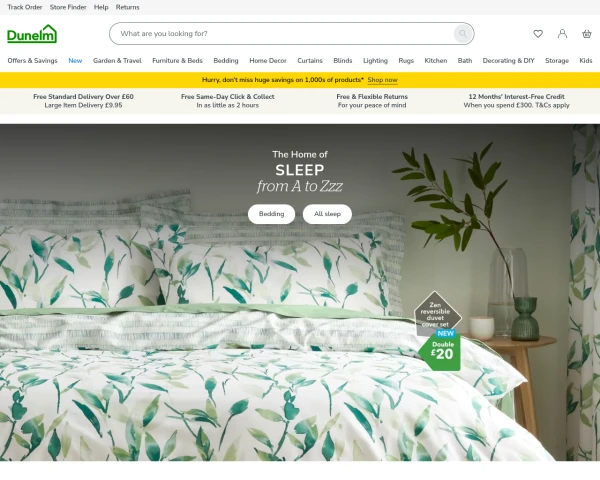Screen dimensions: 600x480
Task: Click the Zen reversible duvet label
Action: [436, 314]
